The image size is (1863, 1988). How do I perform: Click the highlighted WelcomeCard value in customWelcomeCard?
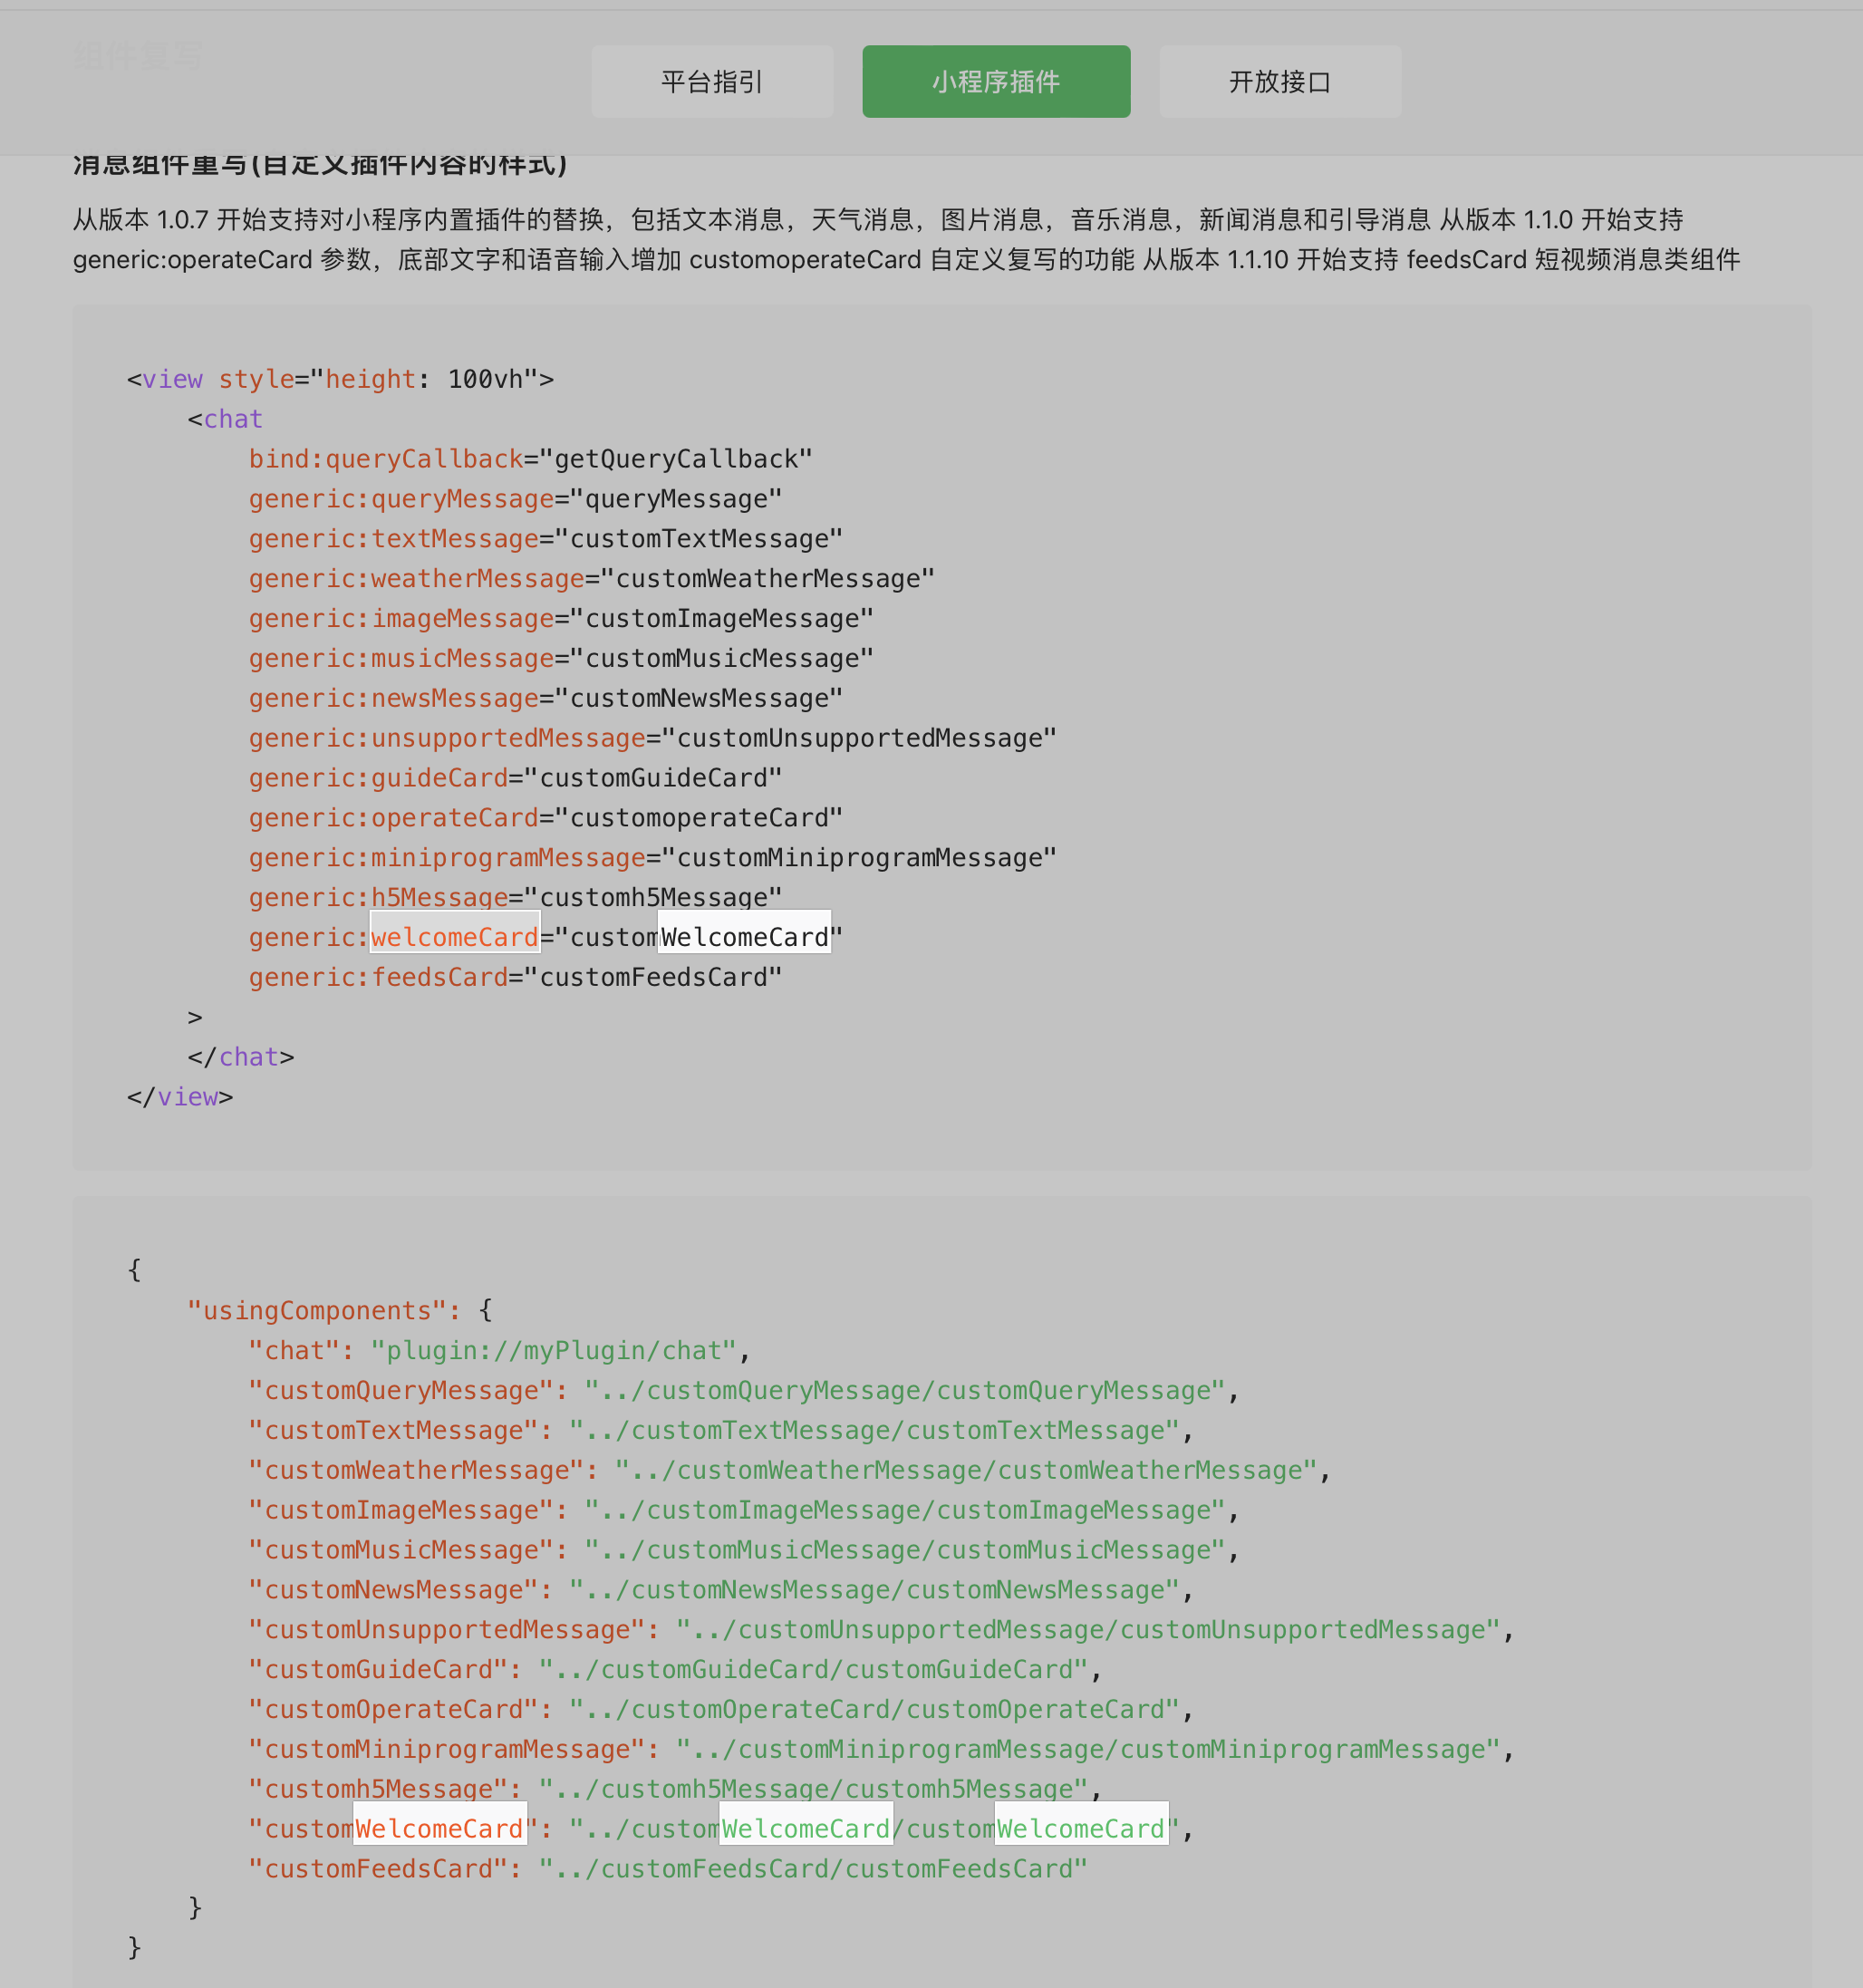744,937
